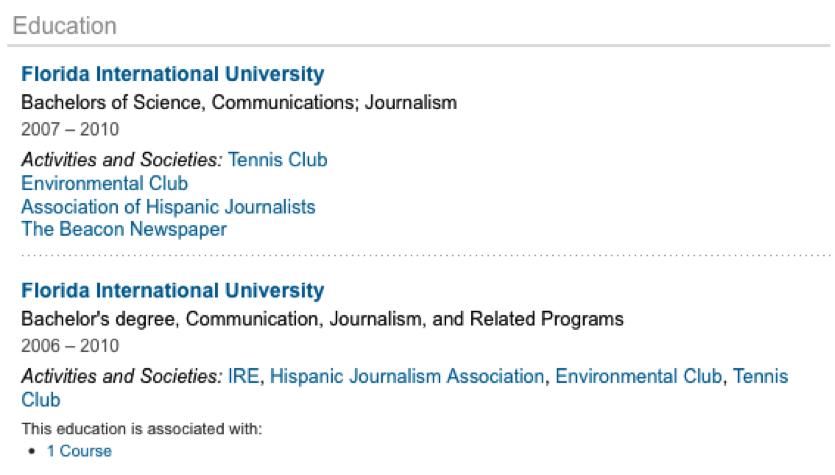Open the Environmental Club link above Association of Hispanic Journalists

click(104, 183)
